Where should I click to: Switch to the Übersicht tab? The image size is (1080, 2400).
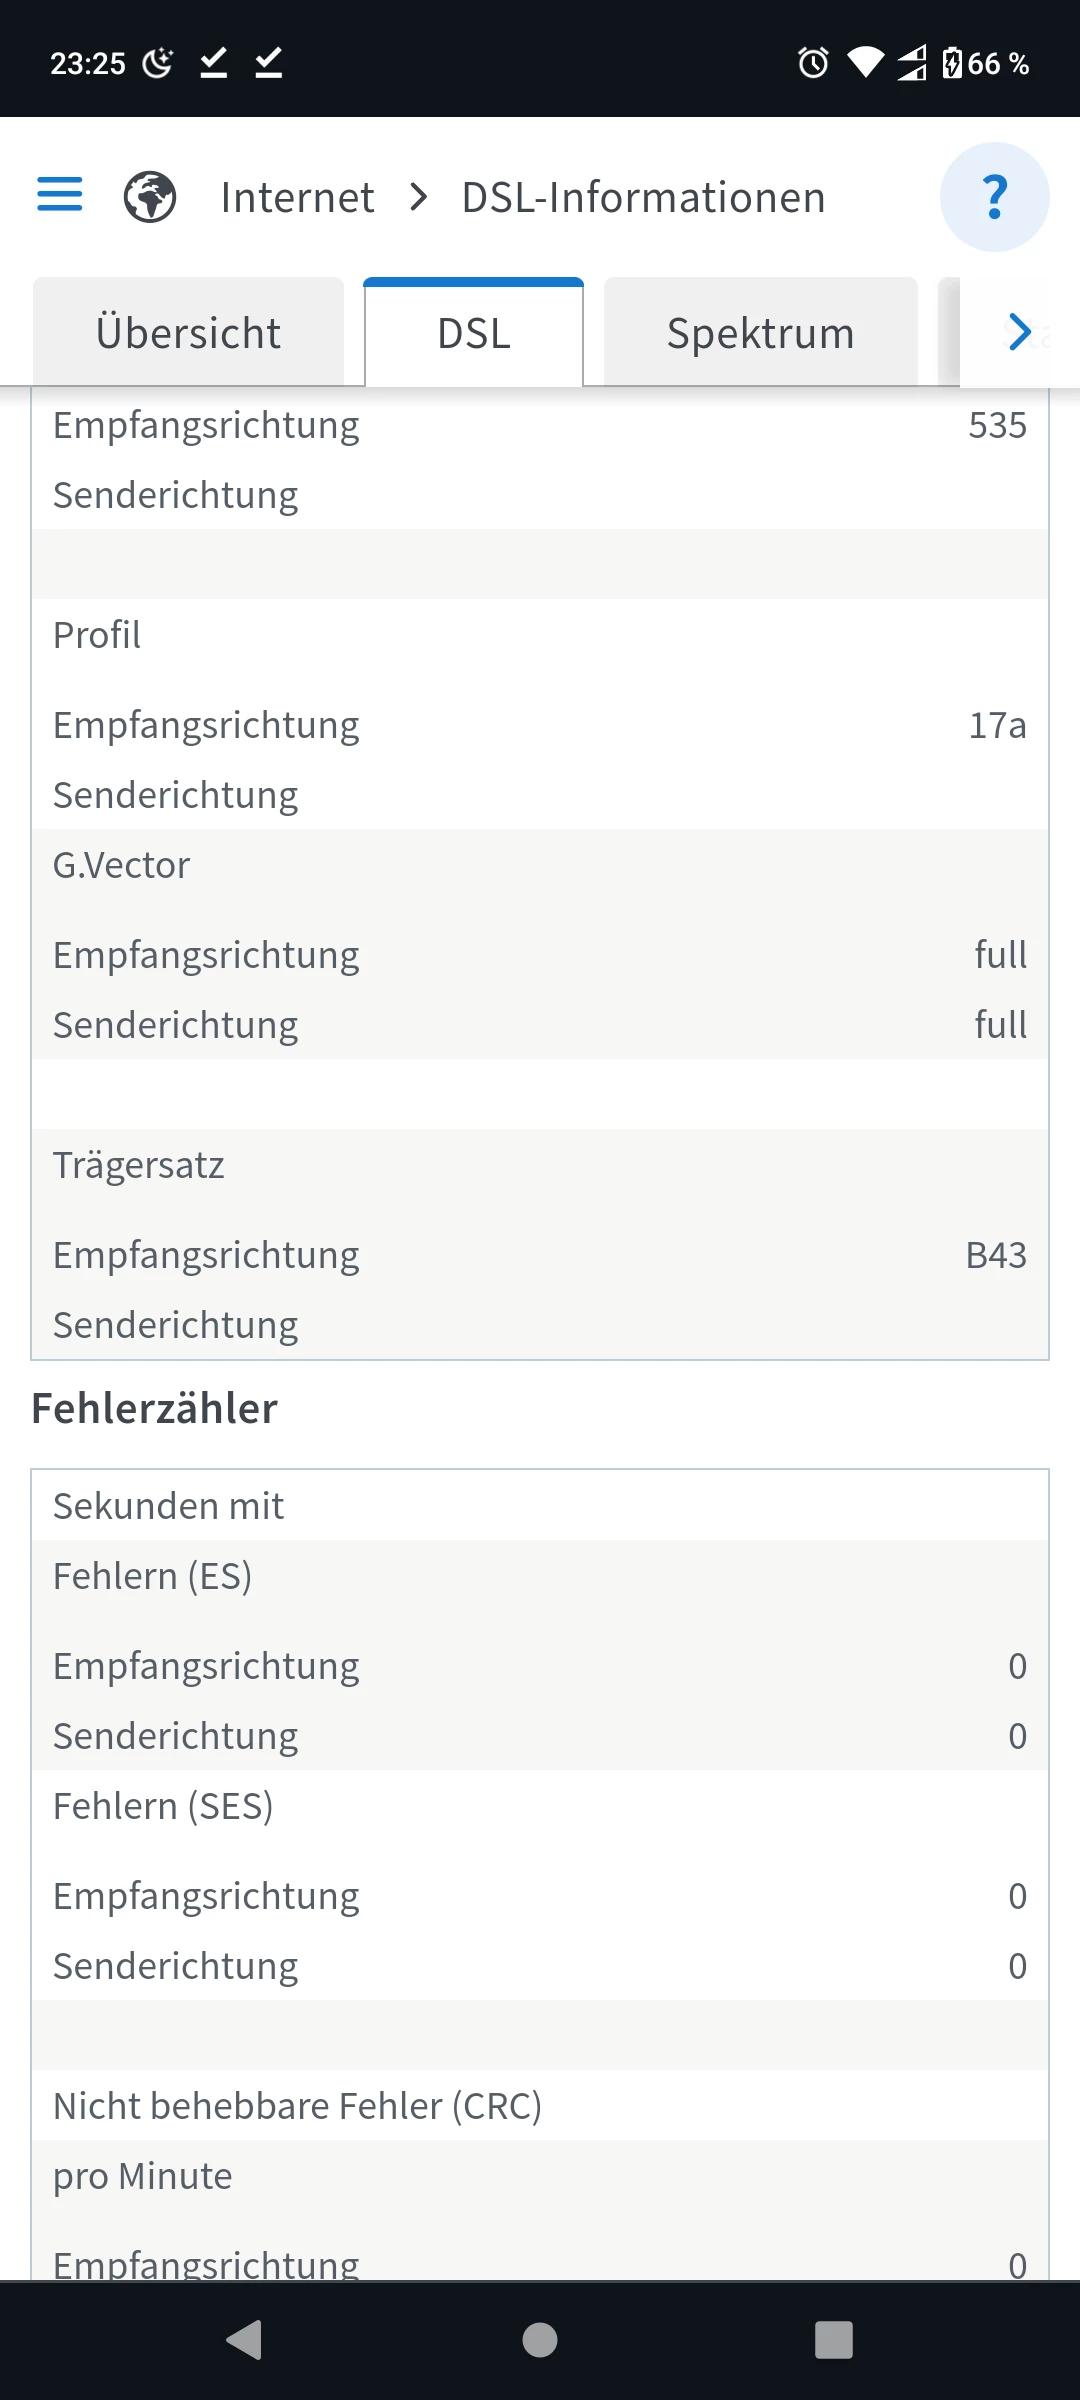pyautogui.click(x=188, y=333)
